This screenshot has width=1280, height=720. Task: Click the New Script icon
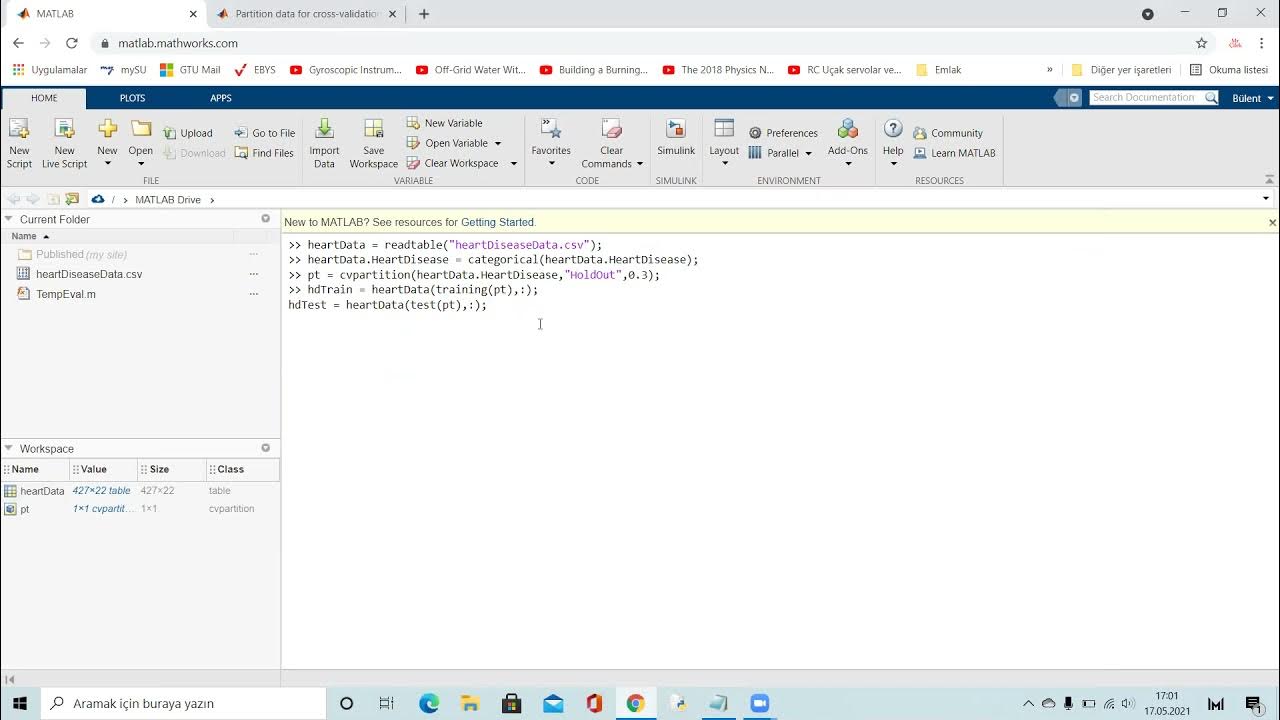coord(19,143)
